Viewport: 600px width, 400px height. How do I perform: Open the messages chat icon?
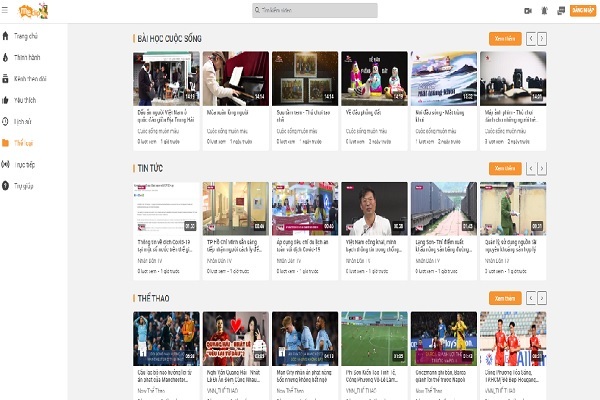click(559, 11)
